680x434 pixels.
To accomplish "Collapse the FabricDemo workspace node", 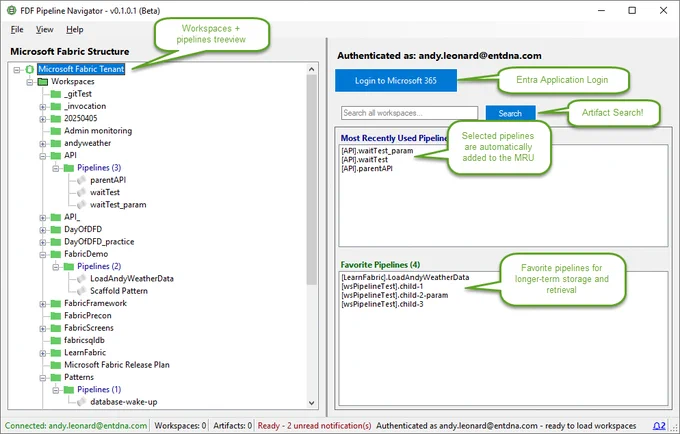I will pos(42,255).
